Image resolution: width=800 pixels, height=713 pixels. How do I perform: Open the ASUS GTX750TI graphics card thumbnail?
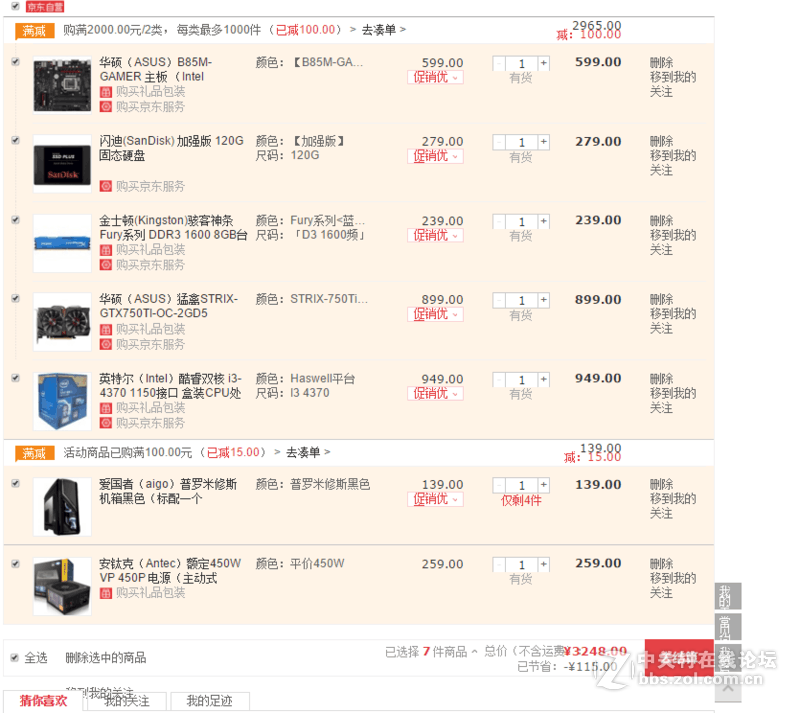[x=62, y=322]
